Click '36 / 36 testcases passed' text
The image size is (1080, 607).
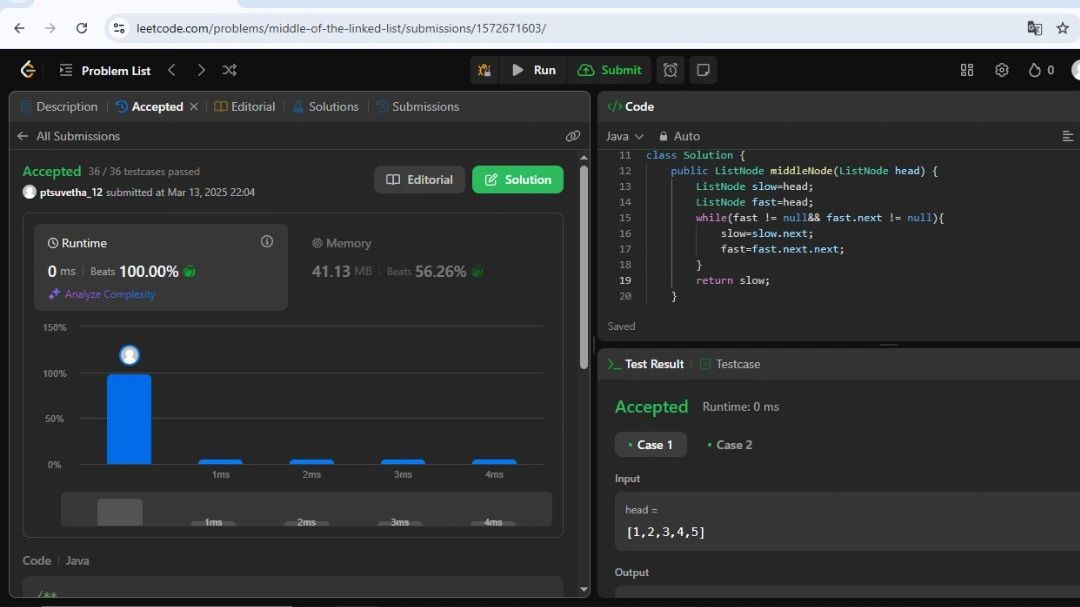tap(144, 172)
